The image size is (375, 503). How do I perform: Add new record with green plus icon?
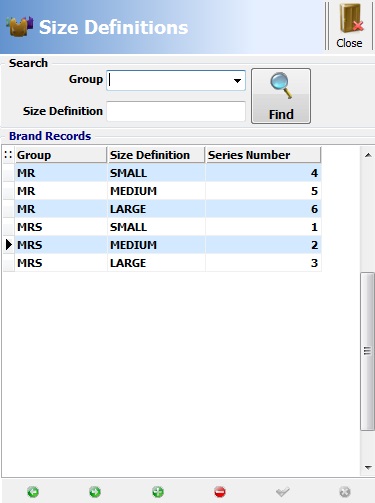pyautogui.click(x=158, y=492)
